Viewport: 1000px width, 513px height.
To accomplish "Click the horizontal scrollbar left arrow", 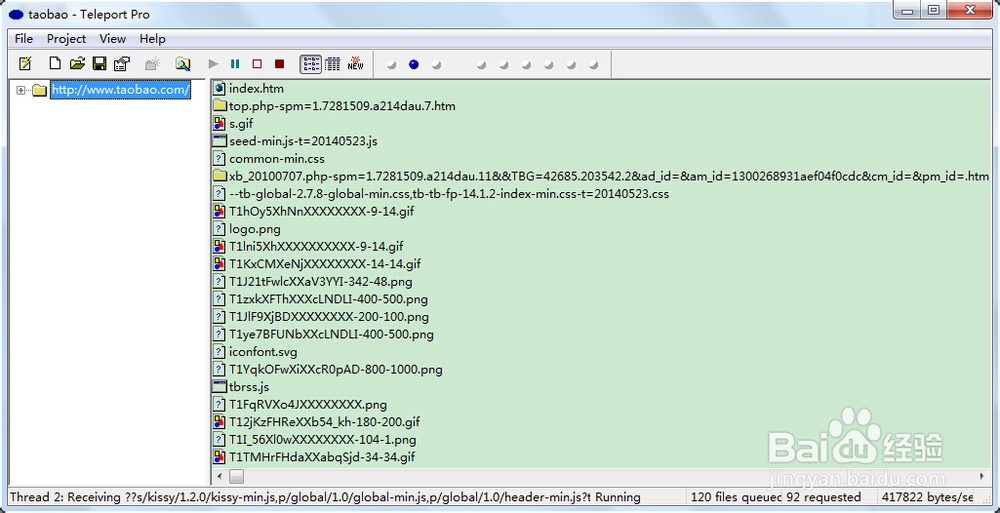I will coord(220,476).
